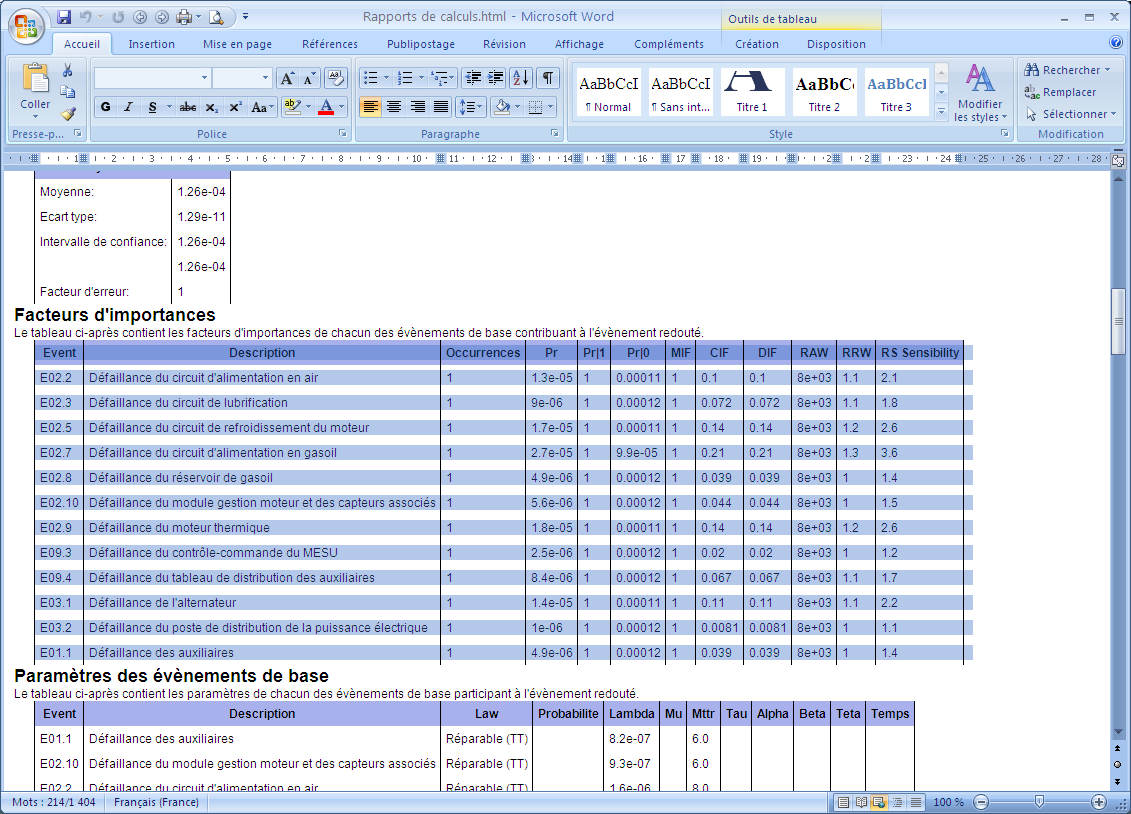The height and width of the screenshot is (814, 1131).
Task: Clear formatting with the eraser icon
Action: [x=335, y=78]
